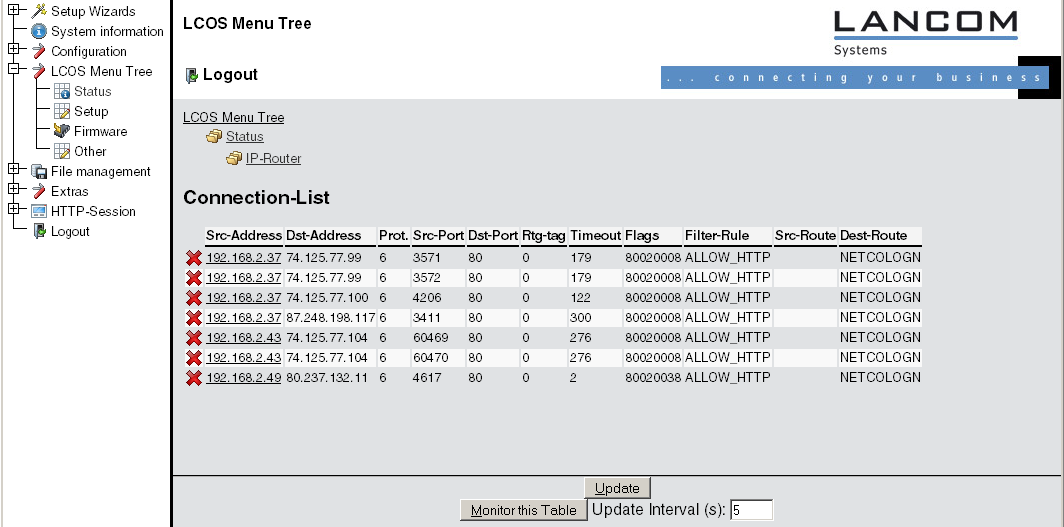The height and width of the screenshot is (527, 1064).
Task: Click the Update Interval input field
Action: coord(751,510)
